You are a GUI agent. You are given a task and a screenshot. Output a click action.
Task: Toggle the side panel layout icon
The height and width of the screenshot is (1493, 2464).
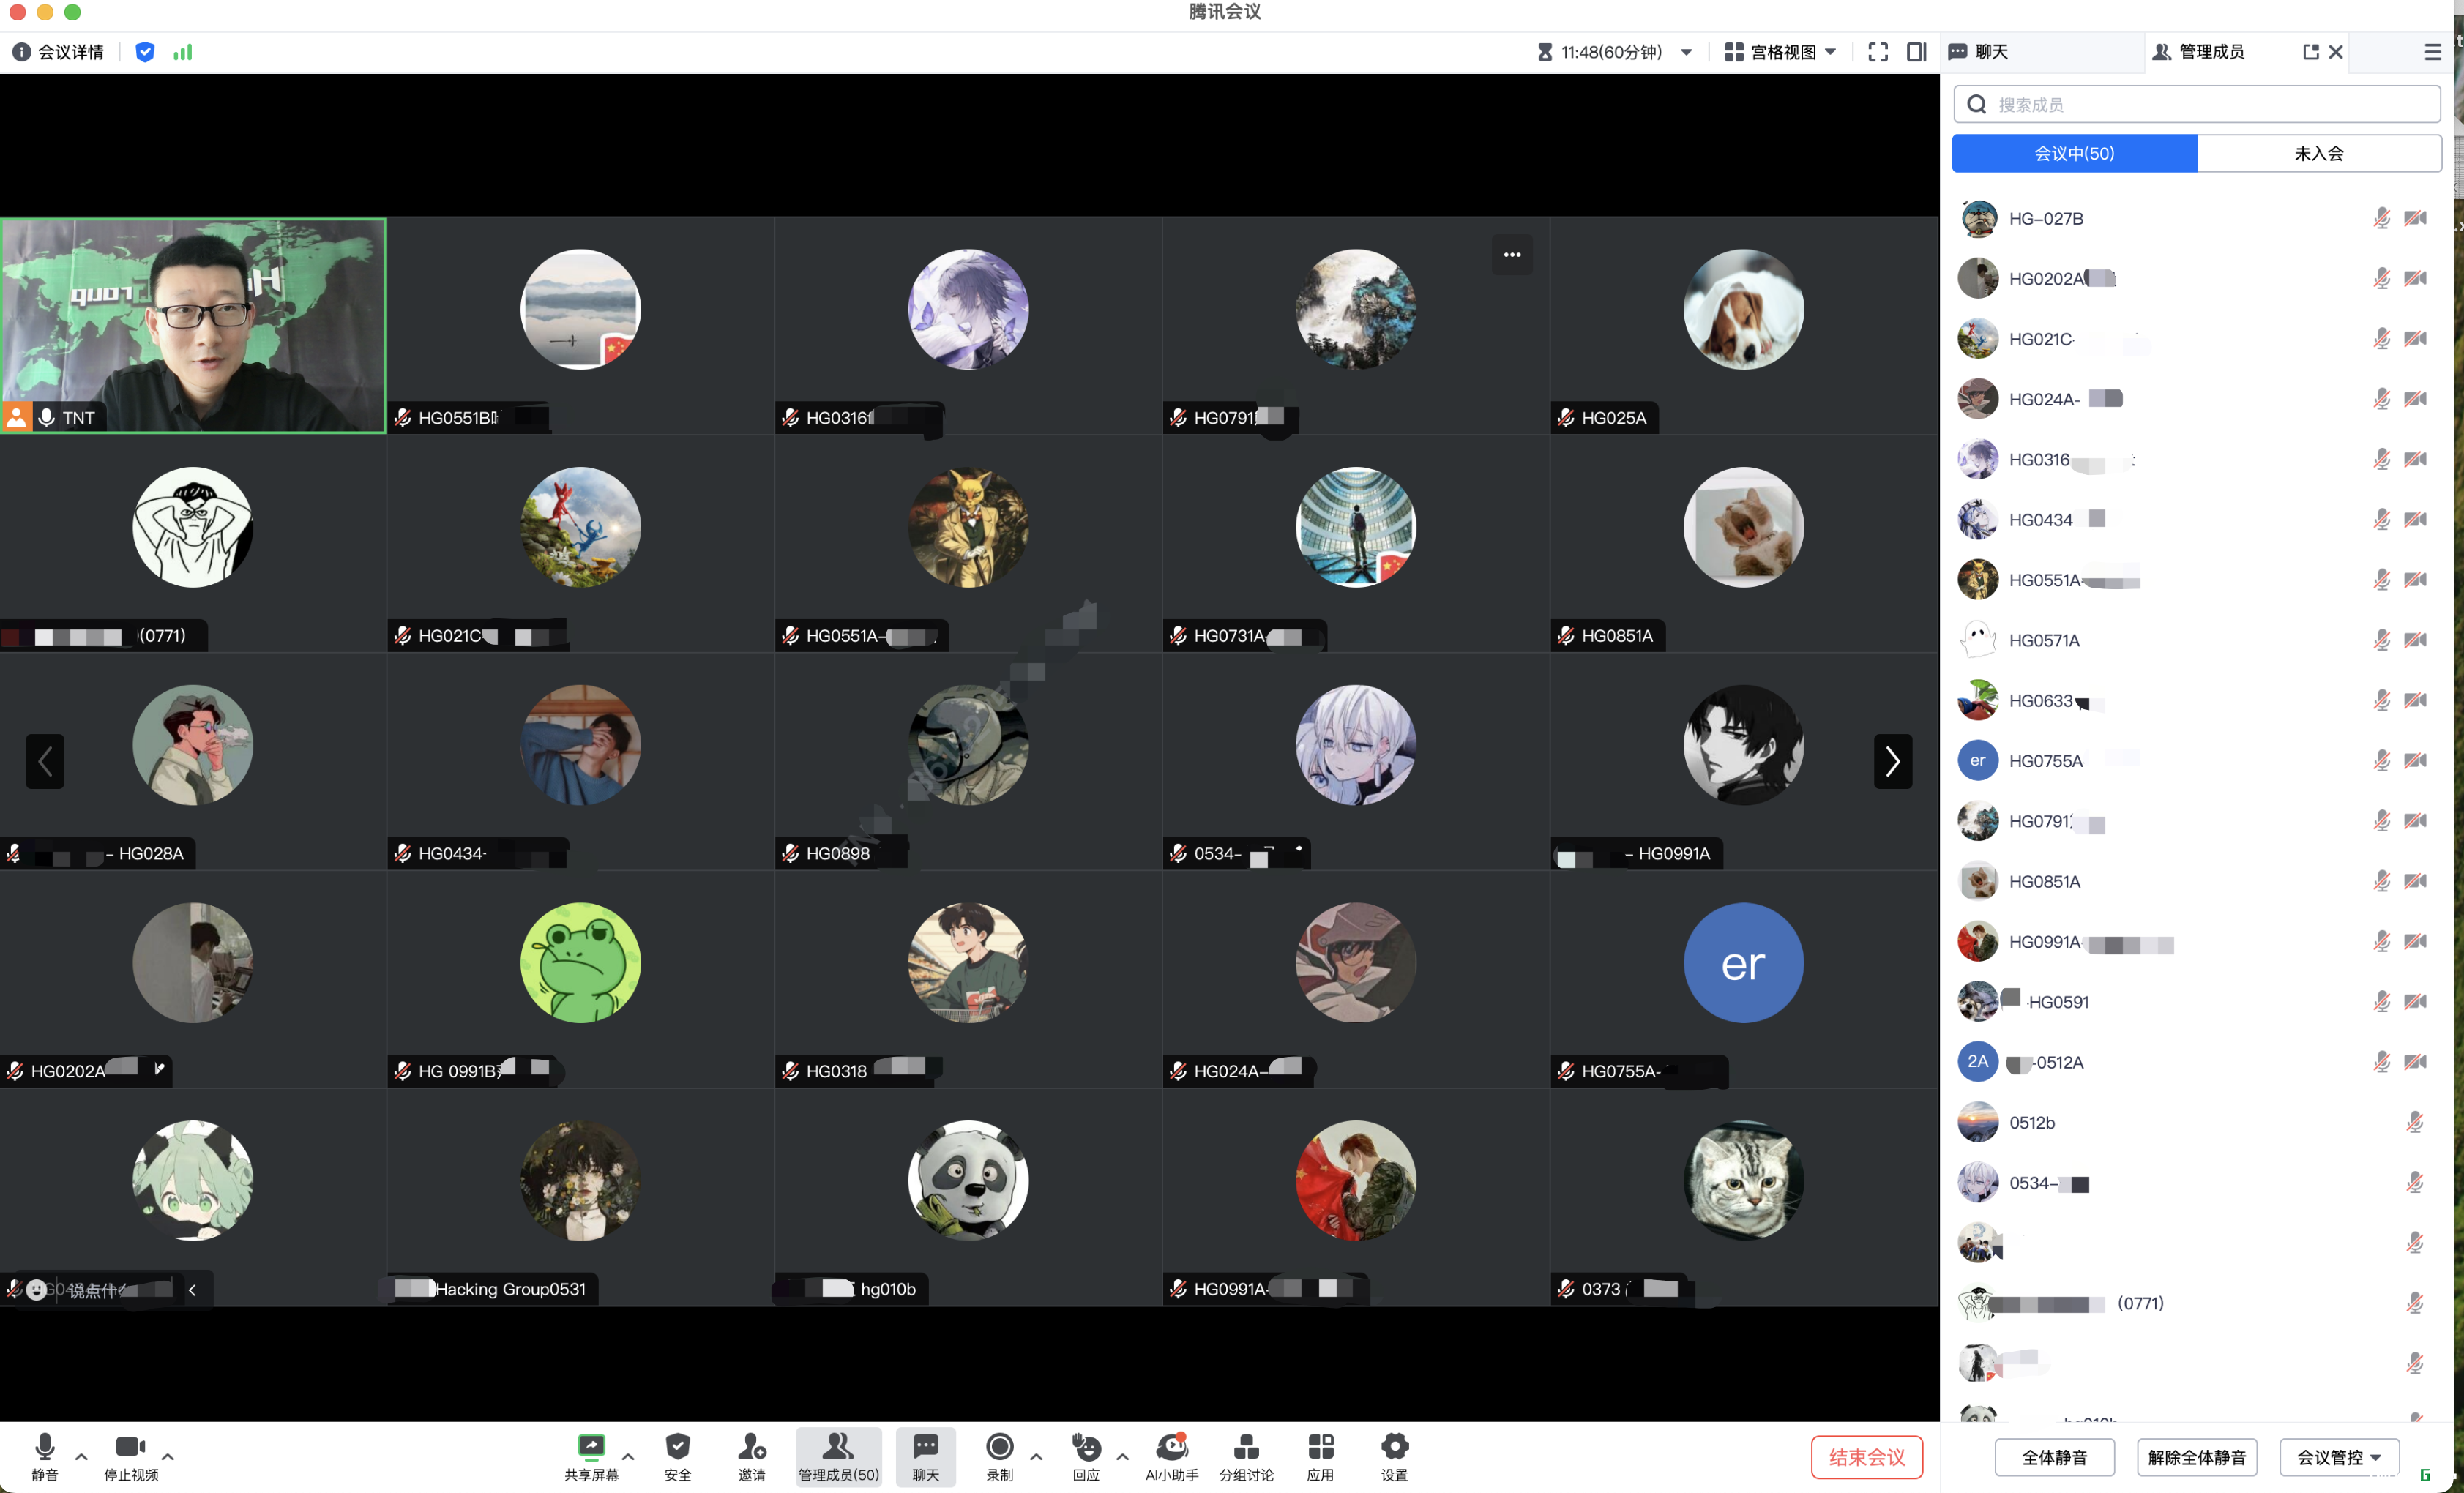1916,52
